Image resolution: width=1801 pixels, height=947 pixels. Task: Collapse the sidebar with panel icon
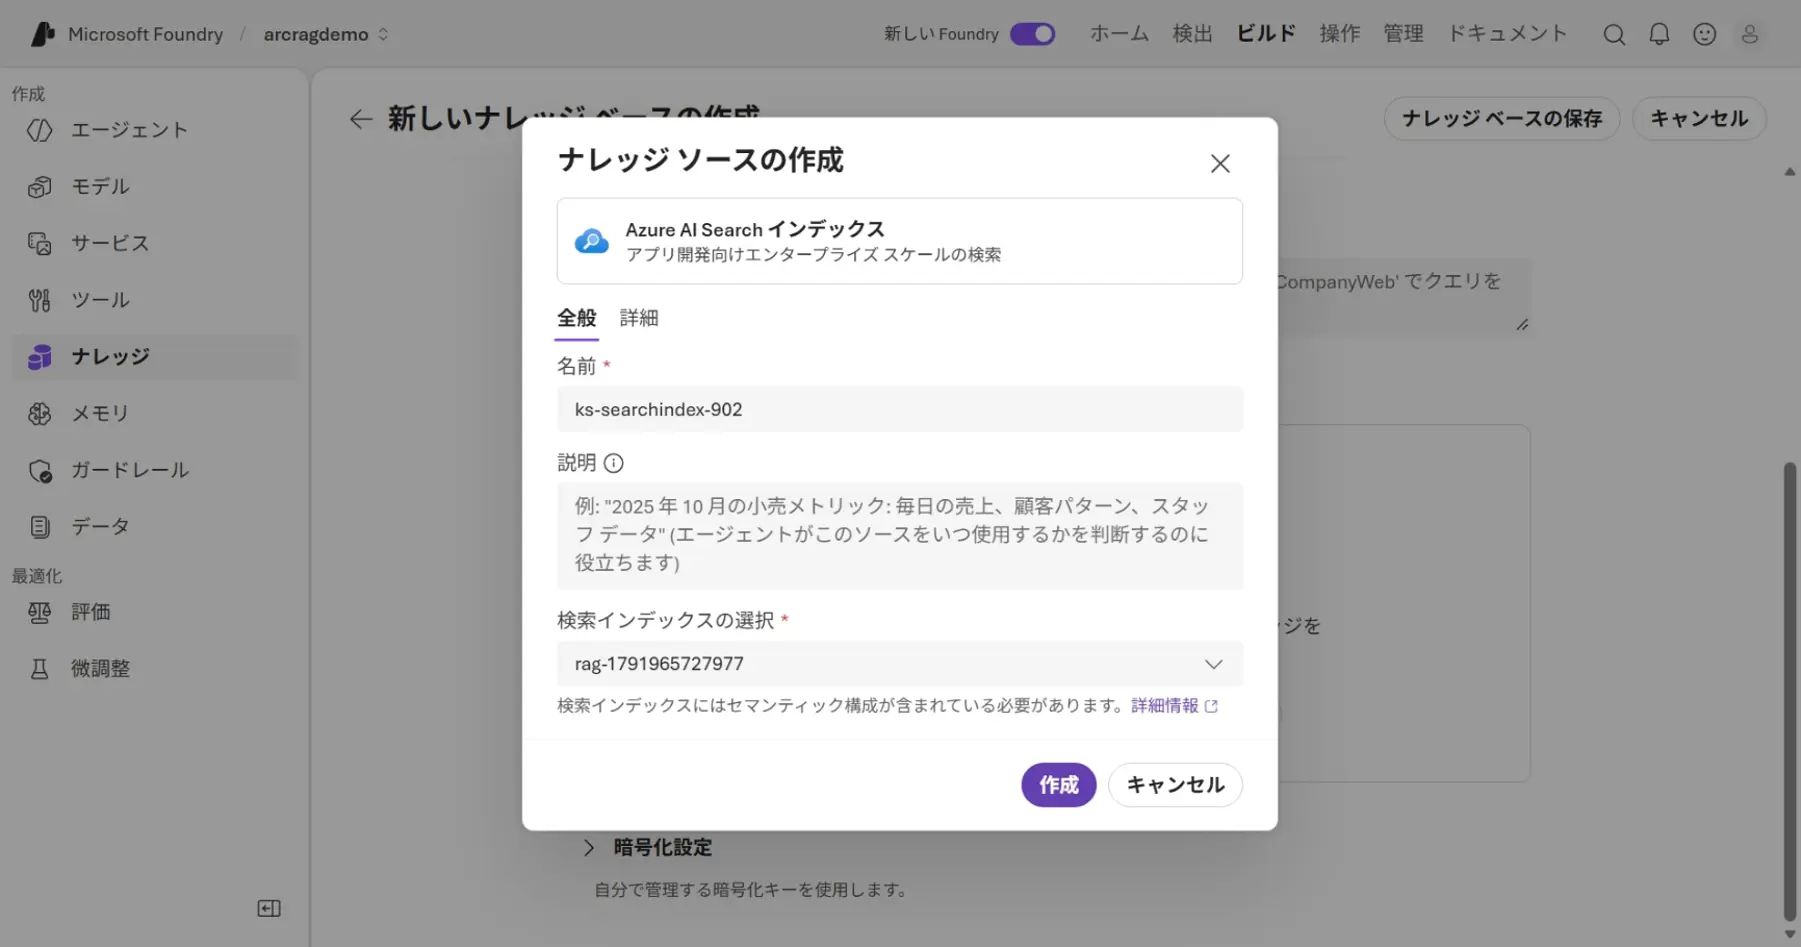269,908
